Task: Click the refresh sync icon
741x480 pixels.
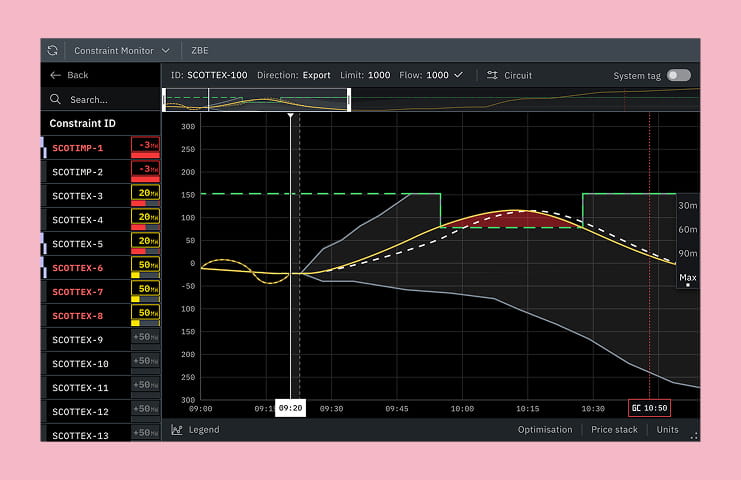Action: [53, 50]
